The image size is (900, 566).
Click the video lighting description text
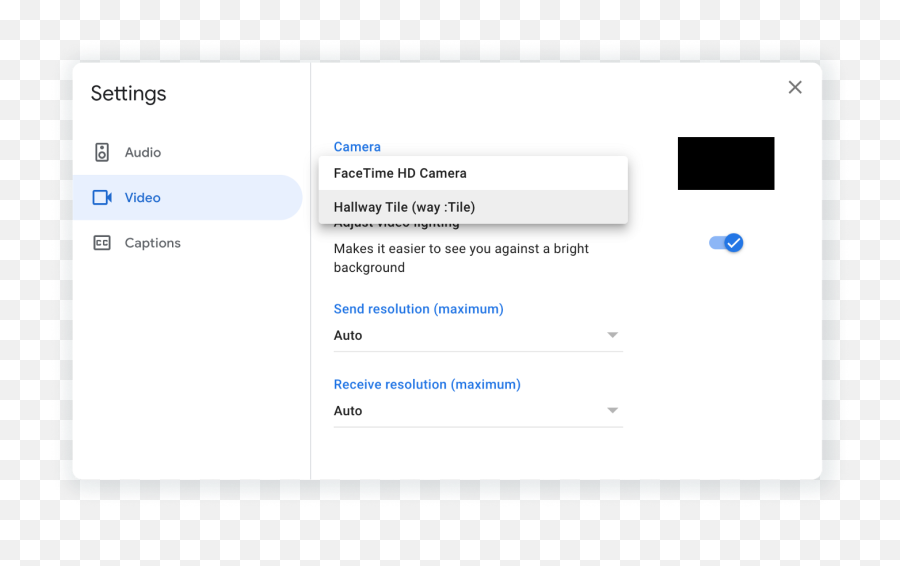tap(461, 258)
